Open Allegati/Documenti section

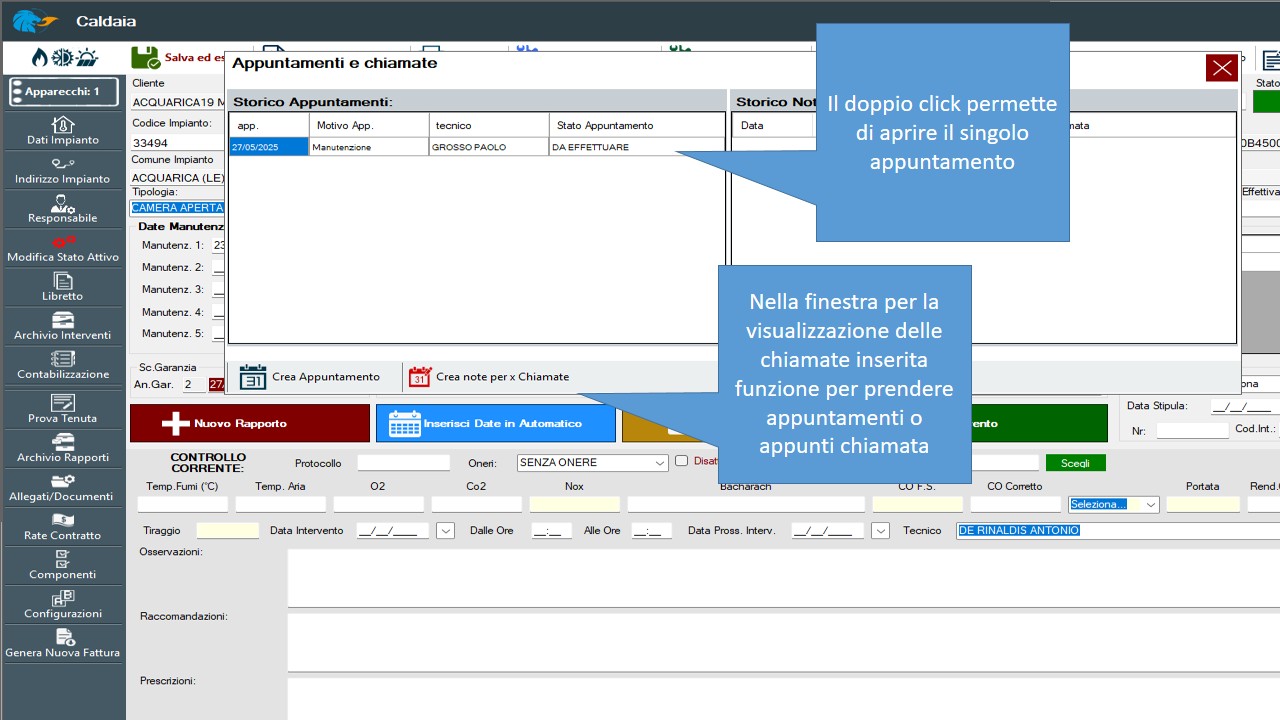pos(63,487)
